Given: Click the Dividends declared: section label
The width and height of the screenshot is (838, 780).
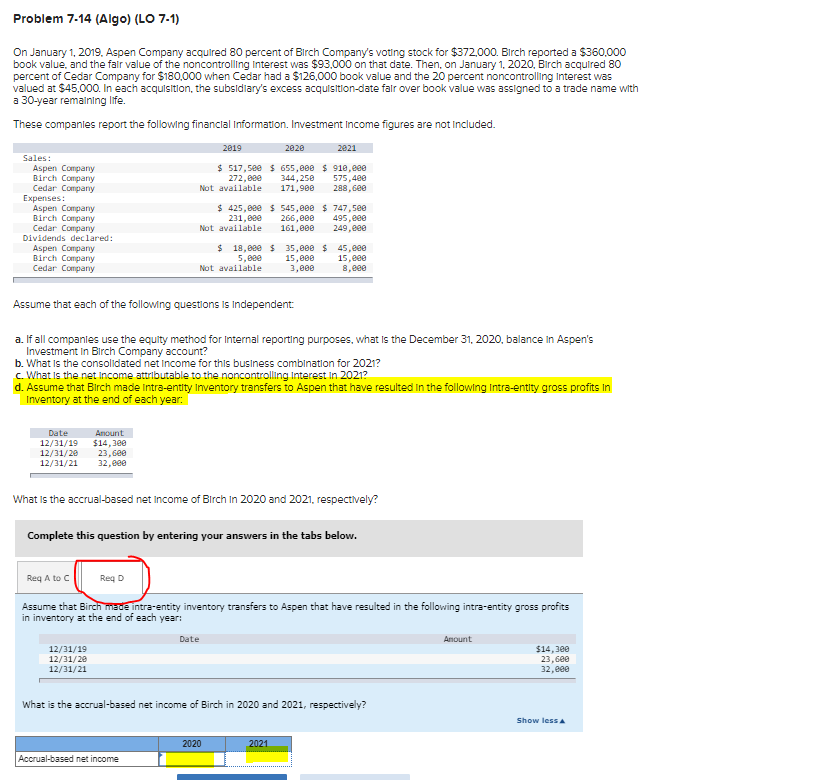Looking at the screenshot, I should (x=68, y=238).
